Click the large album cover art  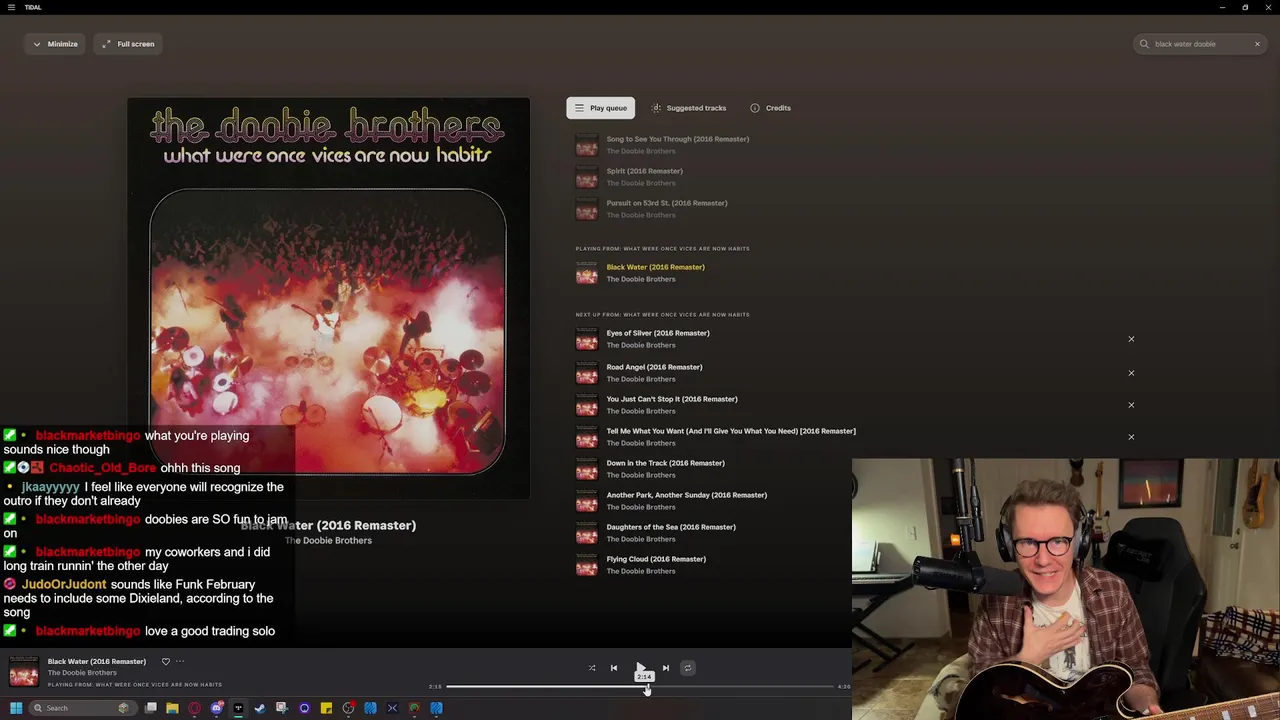(328, 298)
